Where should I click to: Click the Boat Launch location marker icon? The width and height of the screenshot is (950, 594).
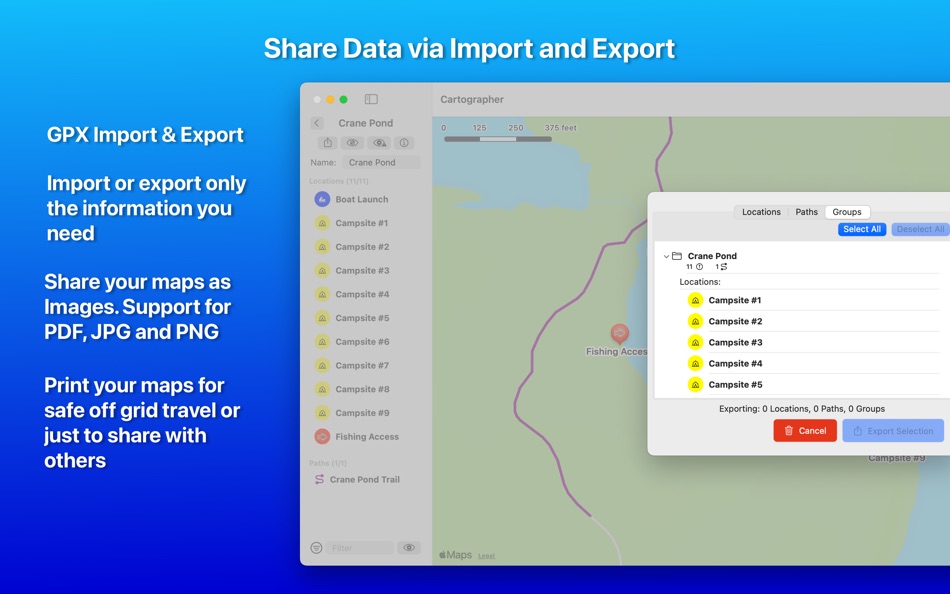(x=323, y=199)
